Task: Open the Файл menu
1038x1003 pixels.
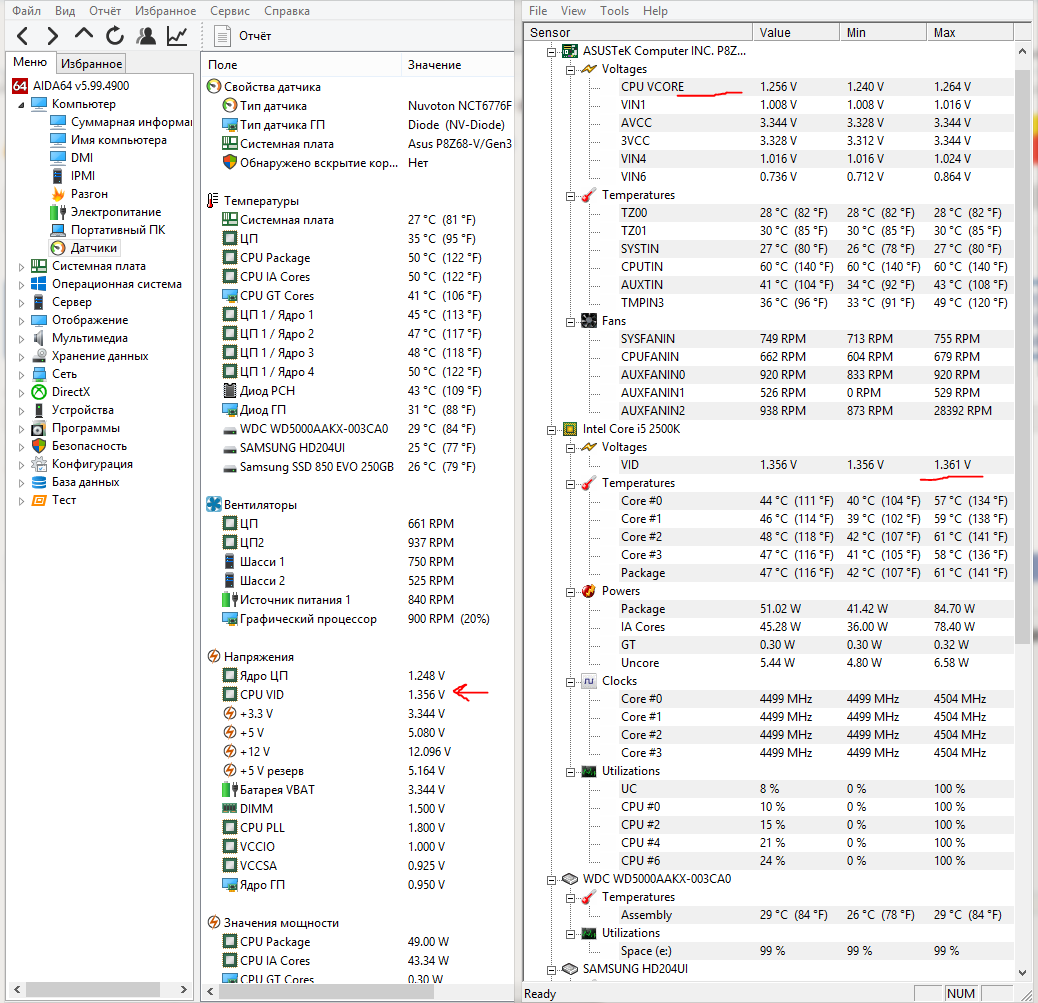Action: pos(26,11)
